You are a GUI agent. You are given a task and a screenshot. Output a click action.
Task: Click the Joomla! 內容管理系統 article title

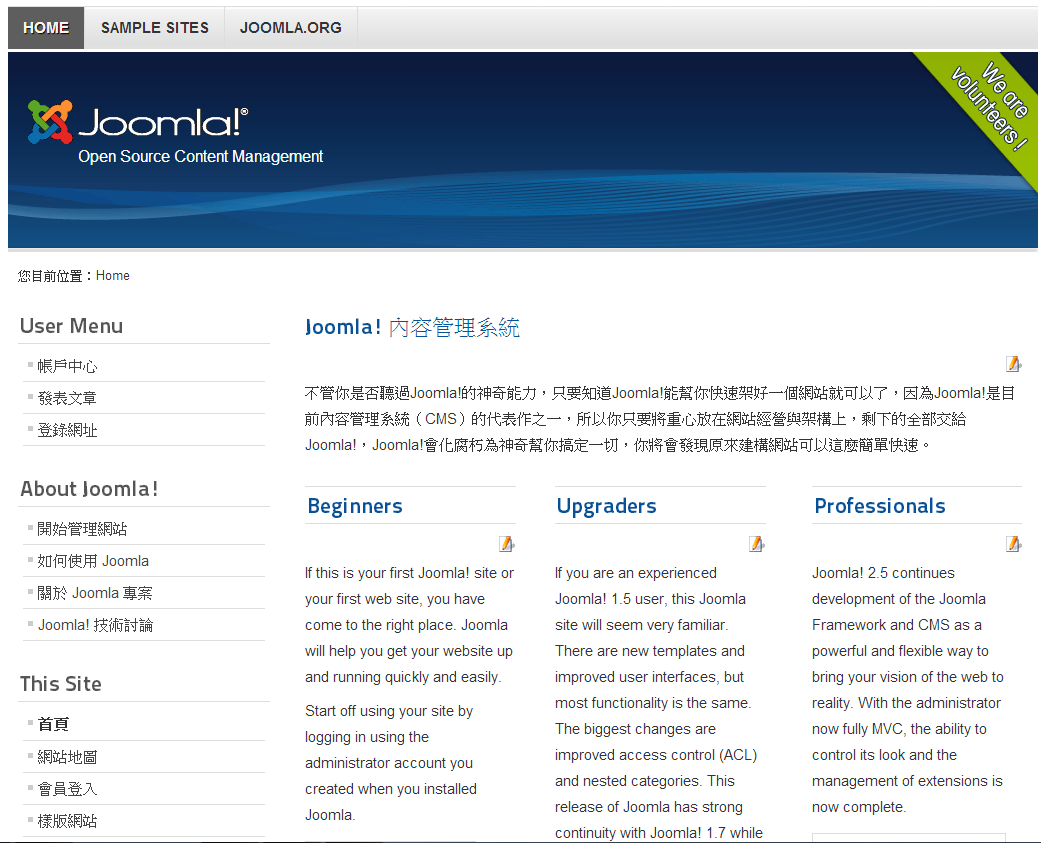(x=412, y=327)
